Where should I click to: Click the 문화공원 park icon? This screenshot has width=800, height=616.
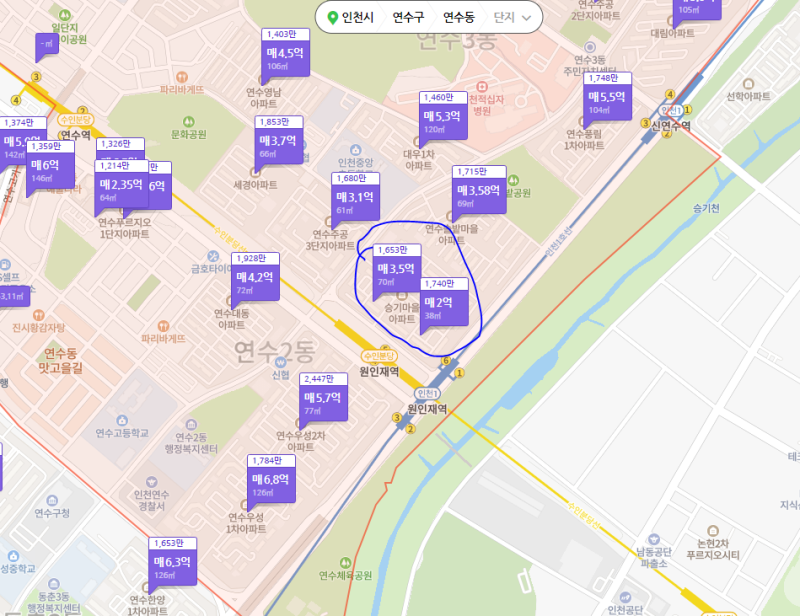(189, 122)
